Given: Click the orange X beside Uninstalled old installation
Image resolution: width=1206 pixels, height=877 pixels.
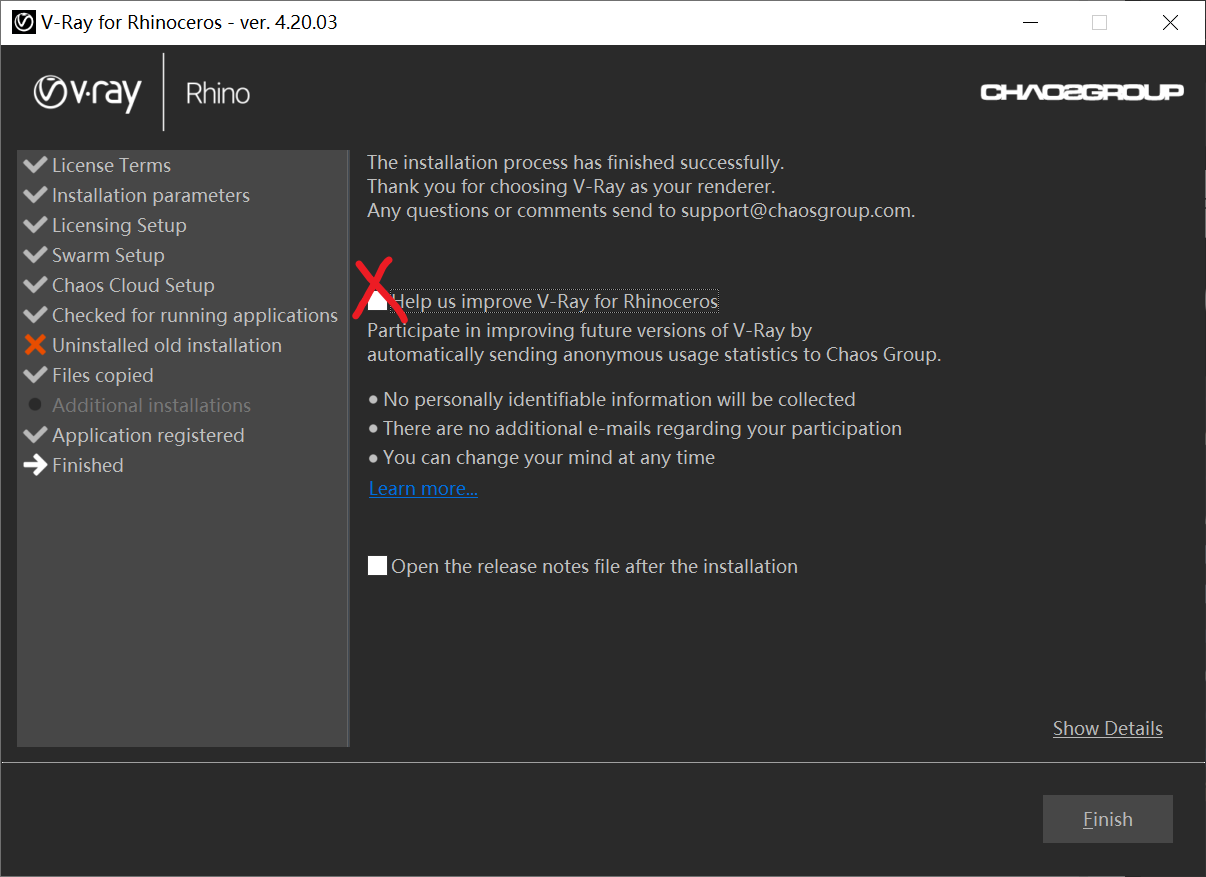Looking at the screenshot, I should point(35,345).
